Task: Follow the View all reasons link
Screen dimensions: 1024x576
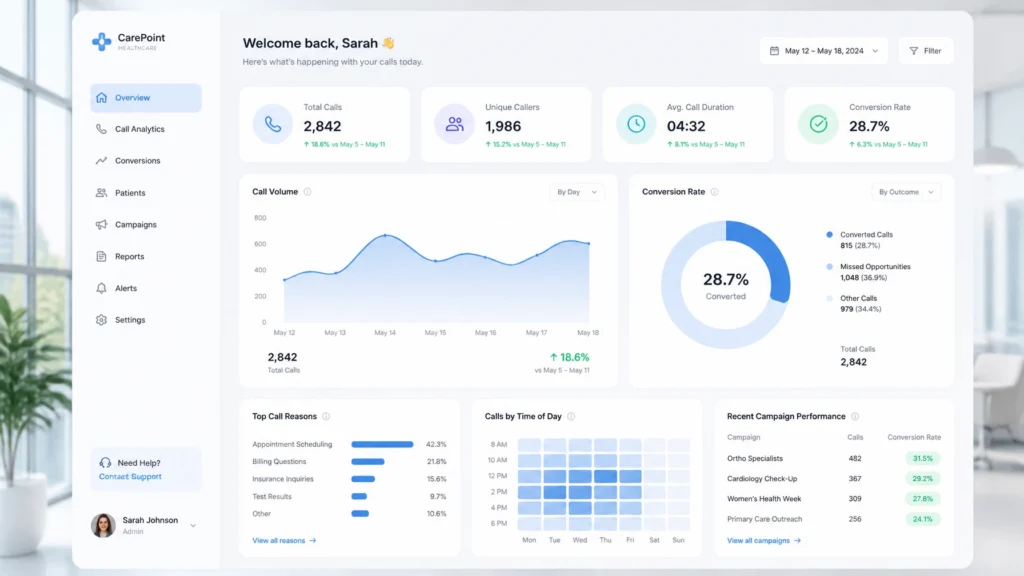Action: point(284,541)
